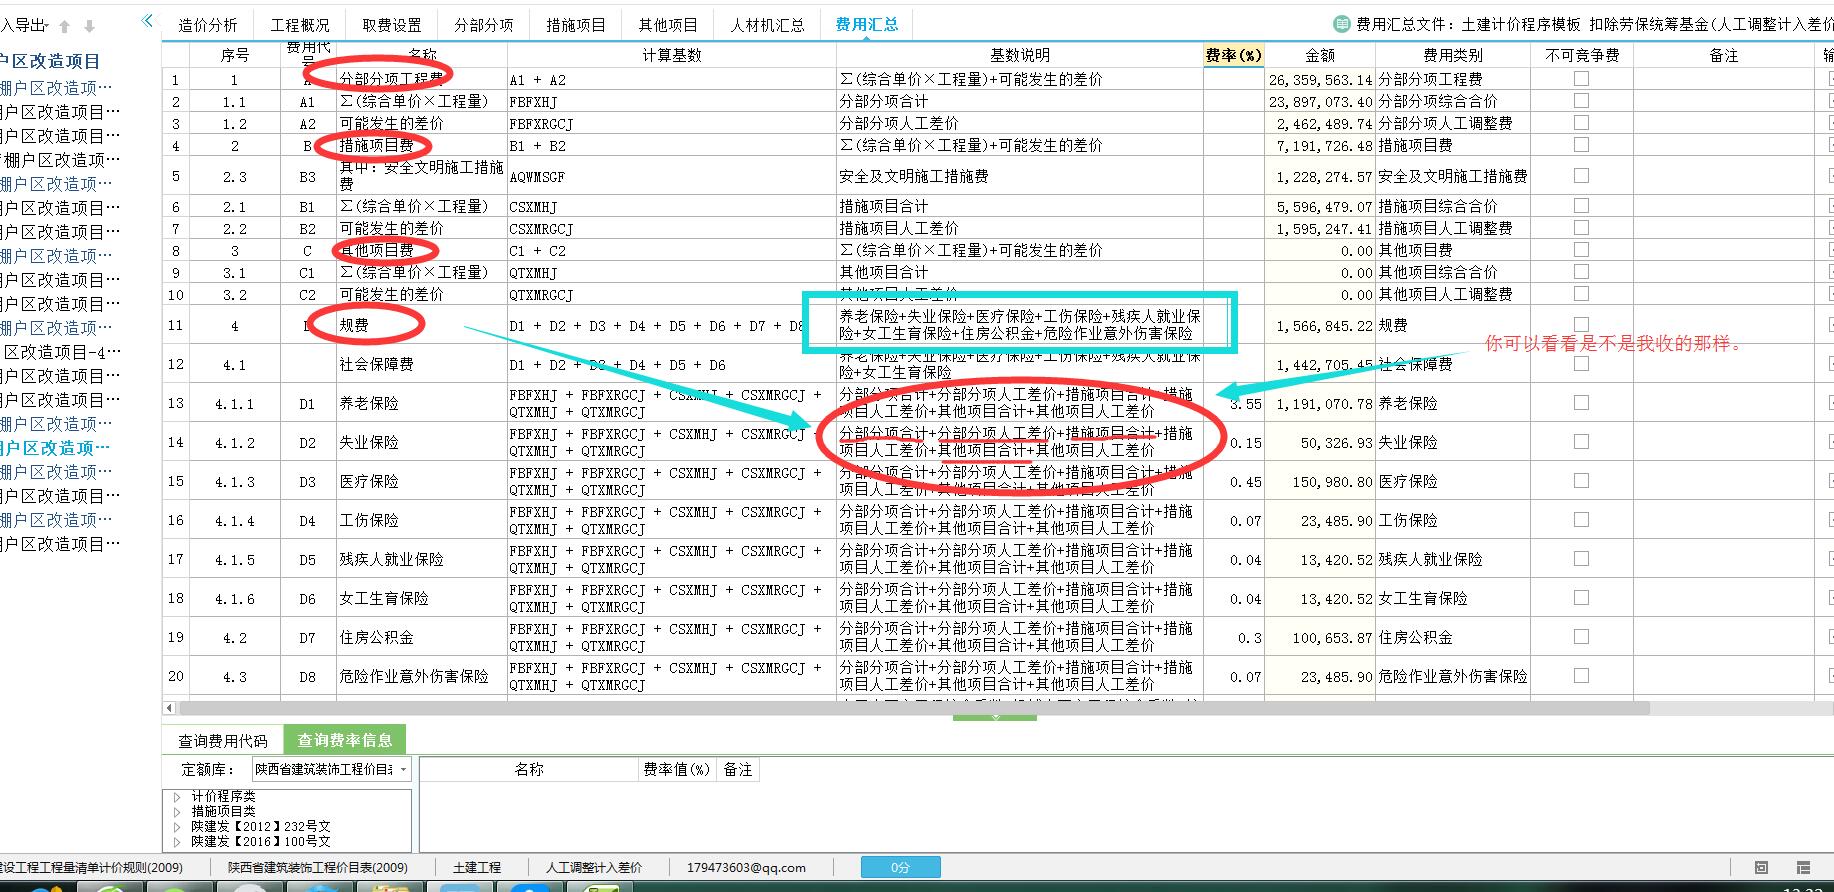Click the 3.55 fee rate cell

click(1234, 404)
